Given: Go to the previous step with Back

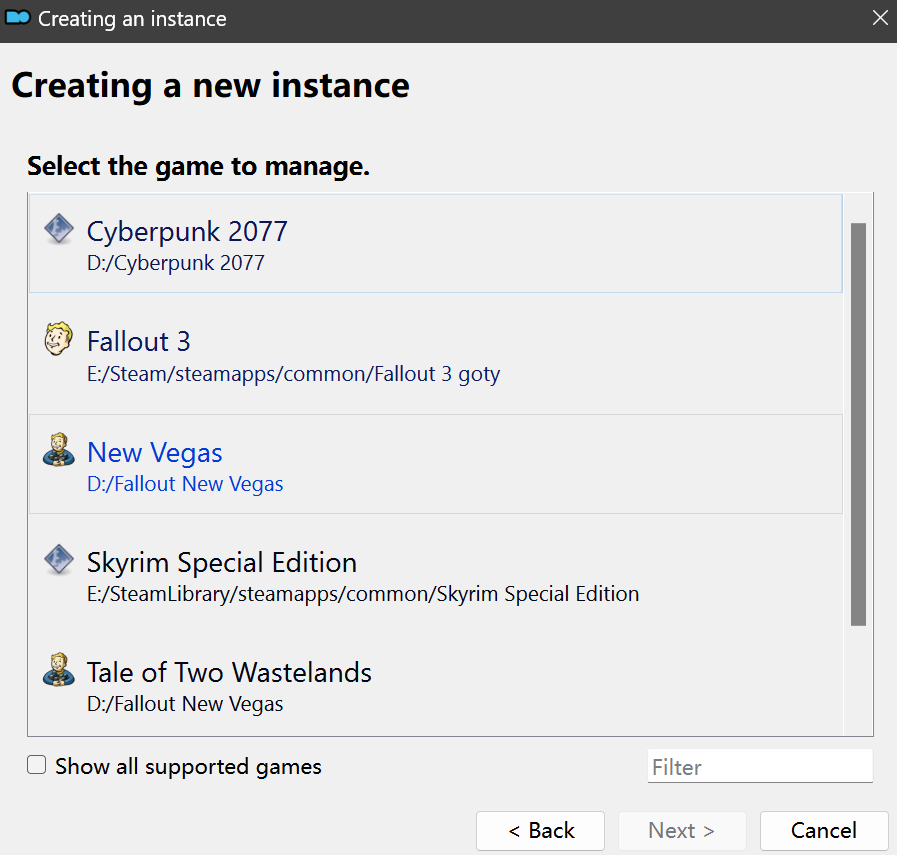Looking at the screenshot, I should click(x=540, y=830).
